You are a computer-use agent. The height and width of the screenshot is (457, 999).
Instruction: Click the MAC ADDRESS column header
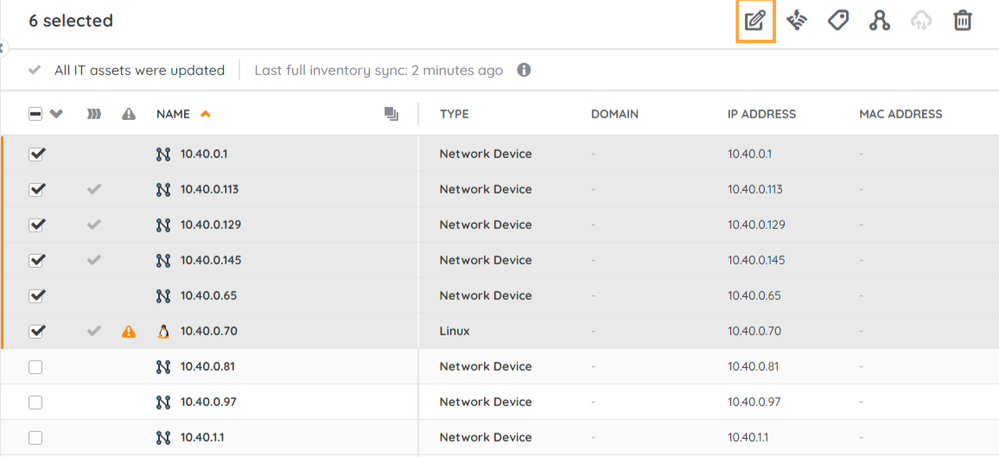(900, 114)
